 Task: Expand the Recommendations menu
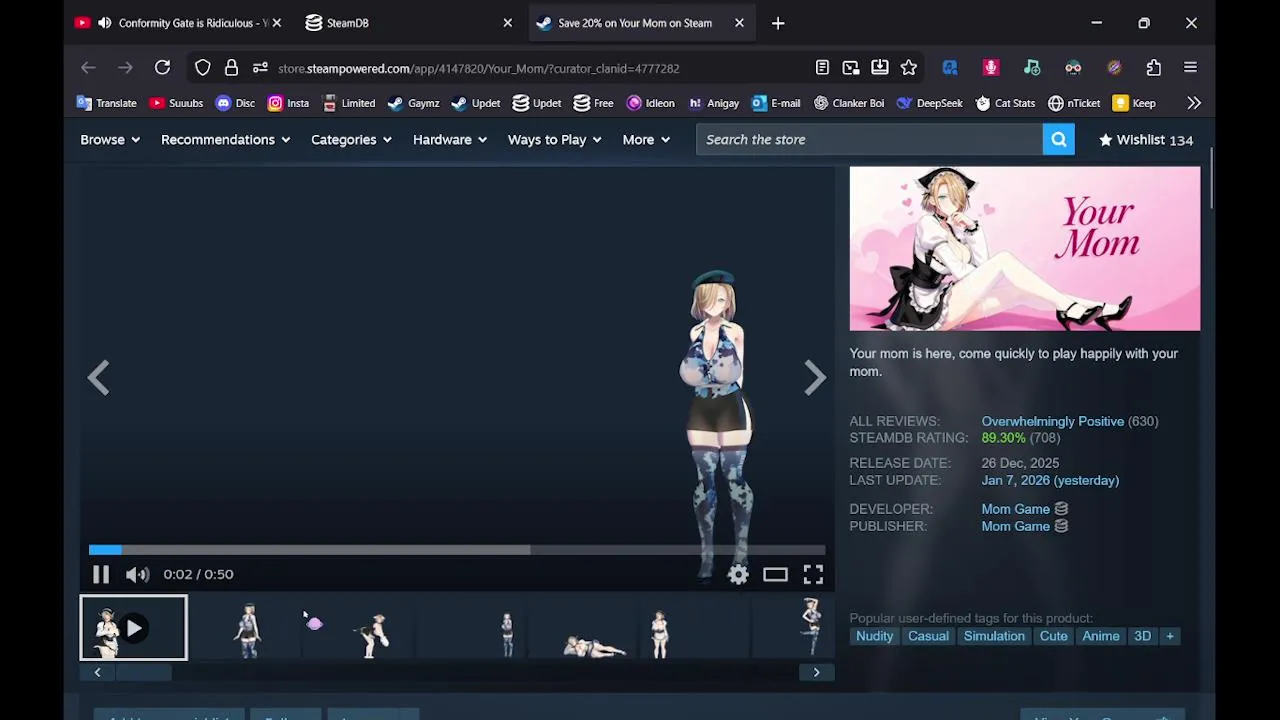click(225, 140)
